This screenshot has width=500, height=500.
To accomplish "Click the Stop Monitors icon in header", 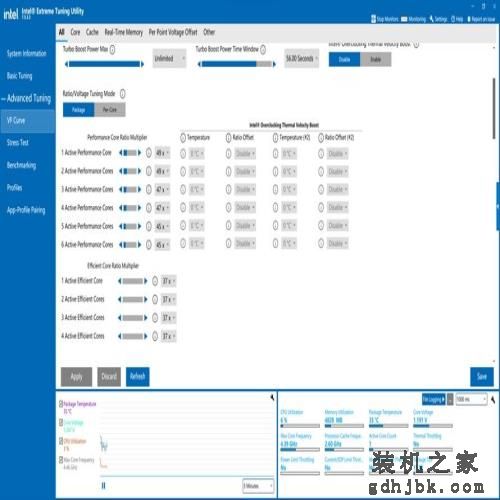I will (x=374, y=19).
